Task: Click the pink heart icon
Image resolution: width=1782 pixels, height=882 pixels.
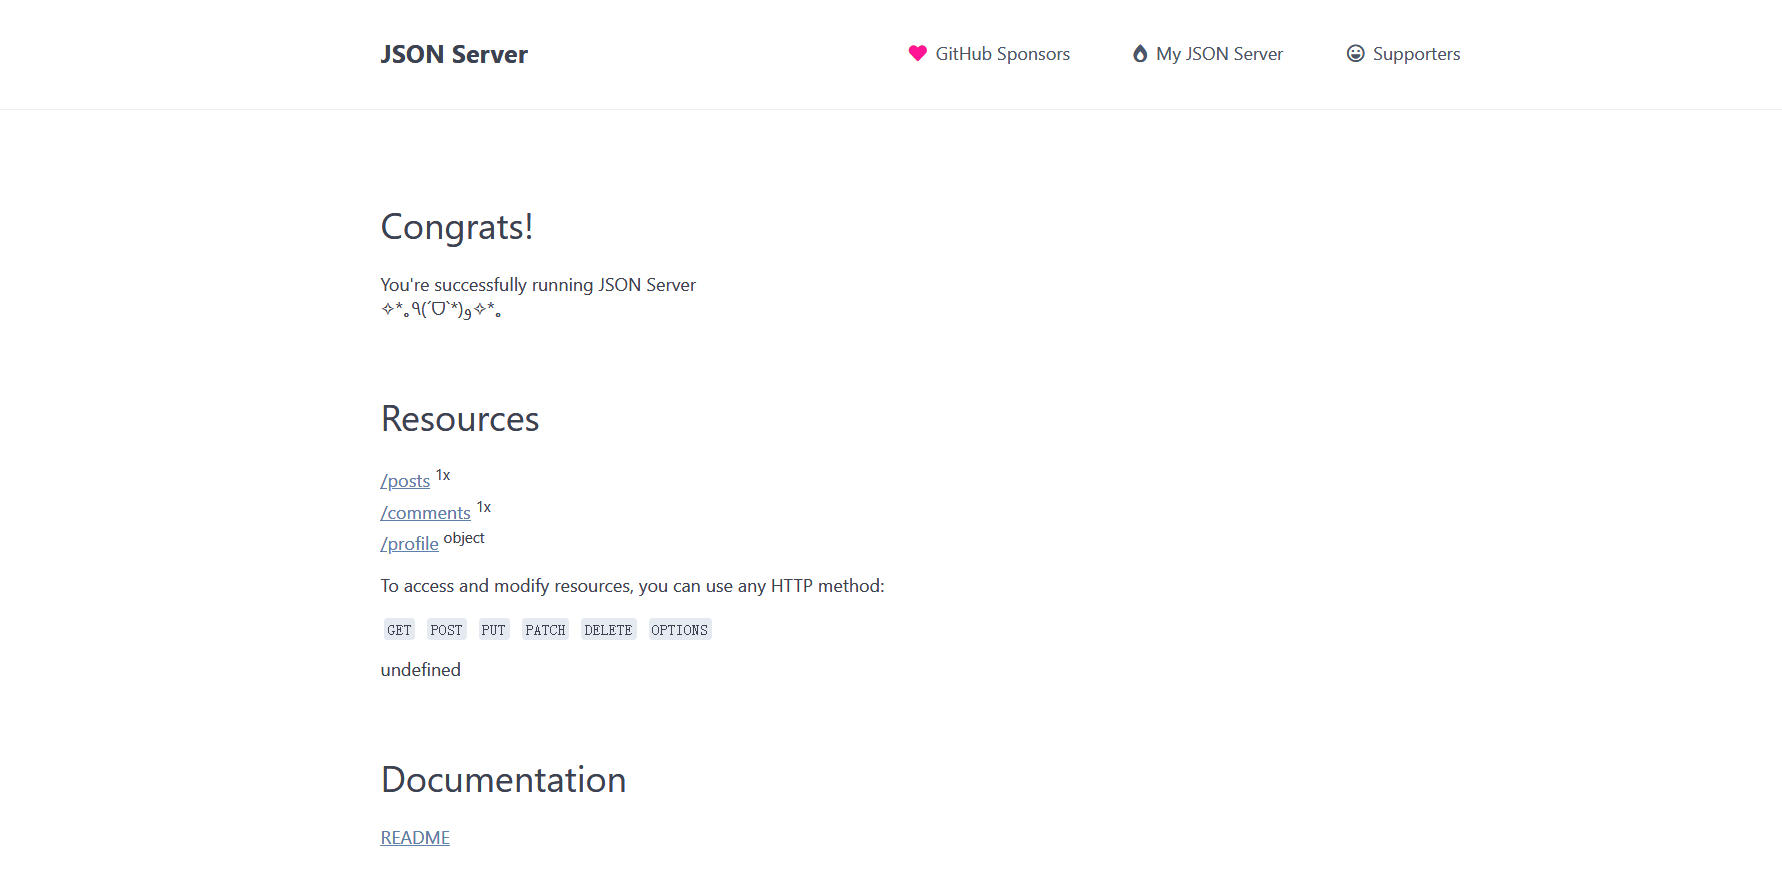Action: tap(917, 53)
